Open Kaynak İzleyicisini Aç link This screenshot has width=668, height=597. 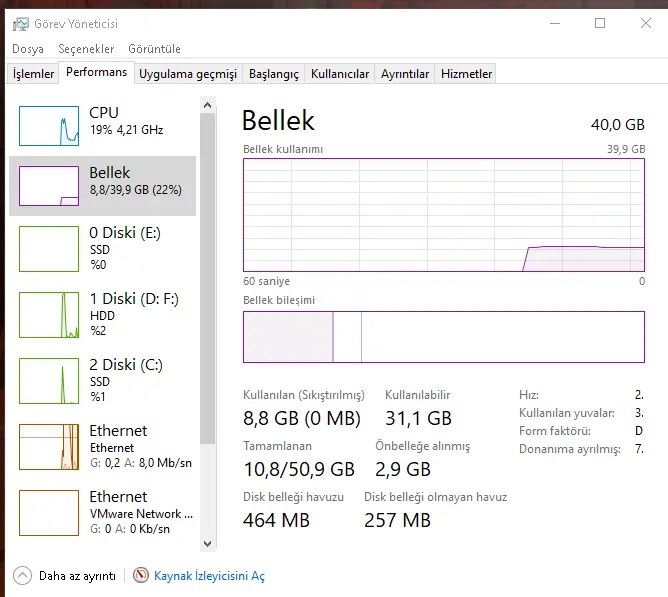(209, 576)
